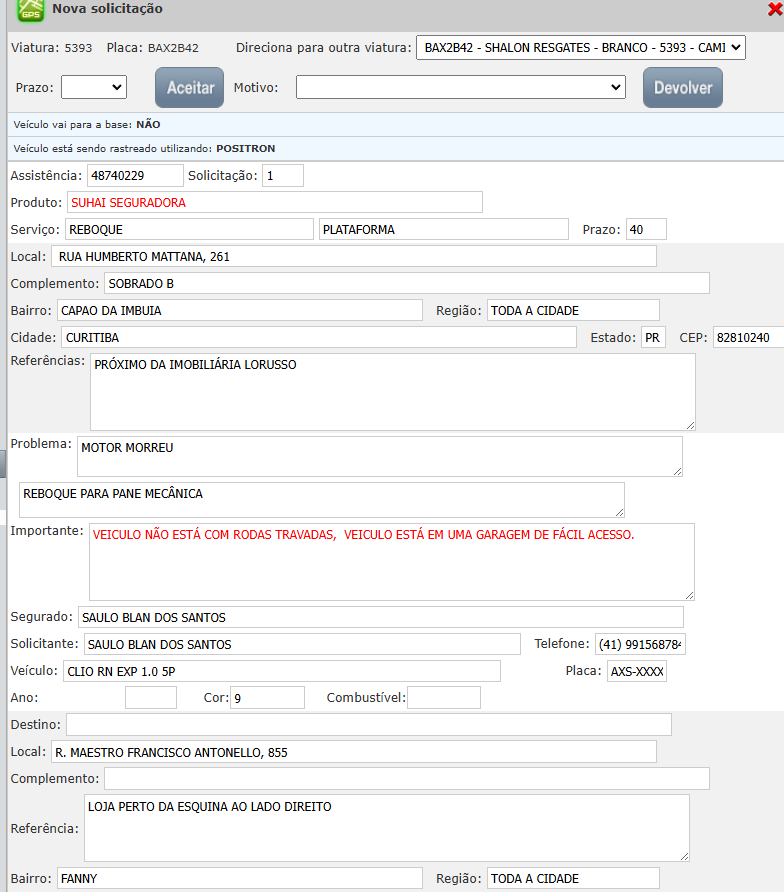
Task: Click the Telefone field
Action: click(x=640, y=644)
